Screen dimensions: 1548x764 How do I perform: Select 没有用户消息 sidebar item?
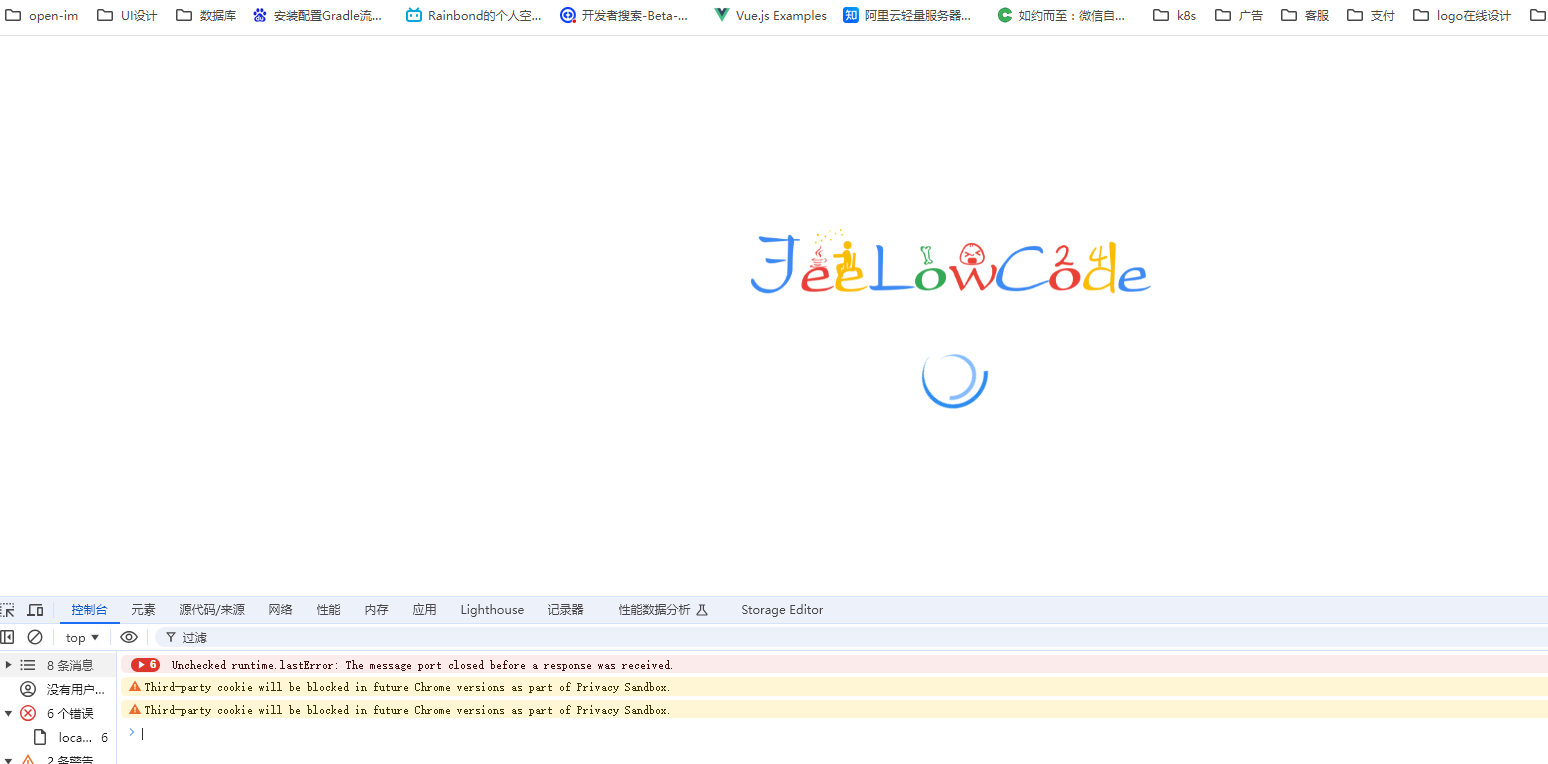pos(75,689)
